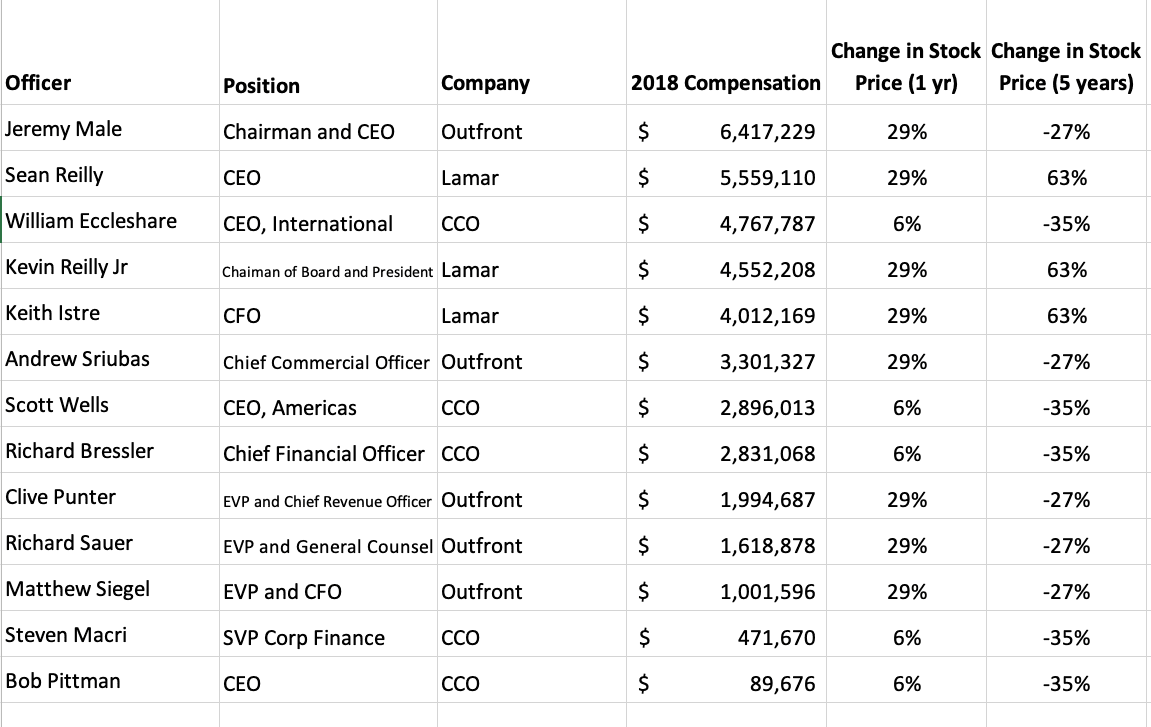Select Chaiman of Board and President cell
Image resolution: width=1151 pixels, height=727 pixels.
pos(328,271)
